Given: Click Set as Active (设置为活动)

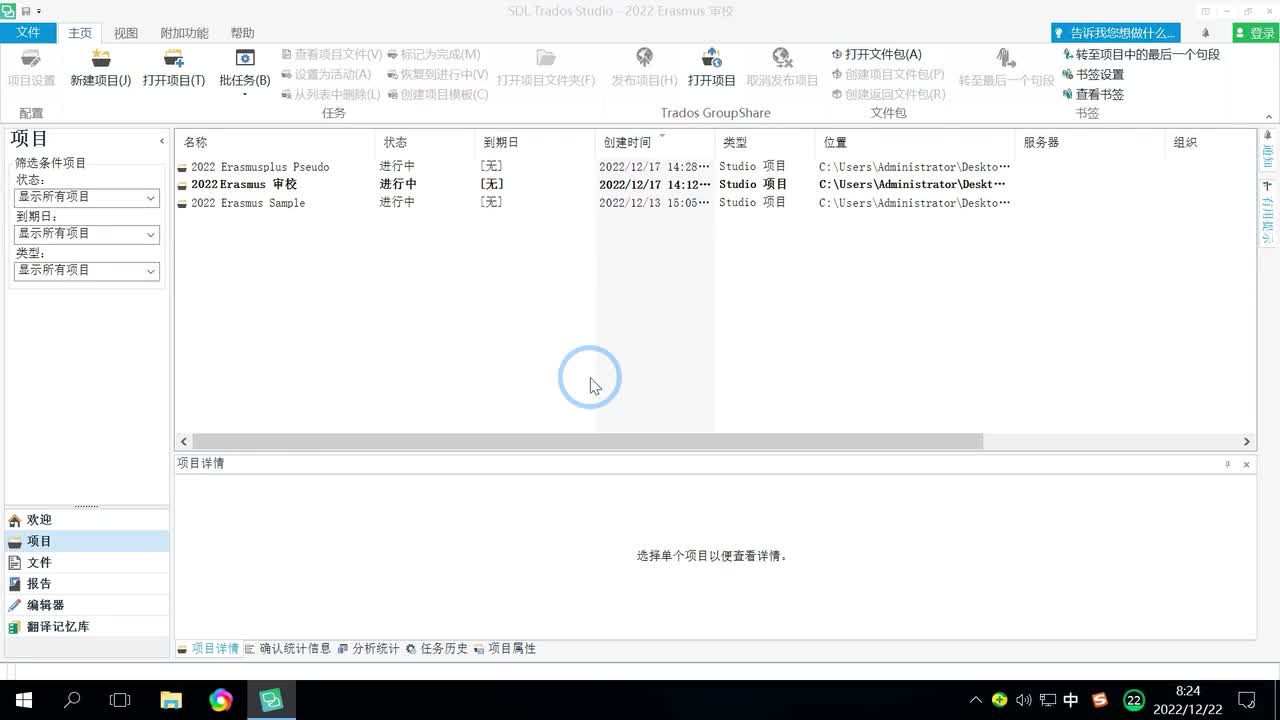Looking at the screenshot, I should click(326, 75).
